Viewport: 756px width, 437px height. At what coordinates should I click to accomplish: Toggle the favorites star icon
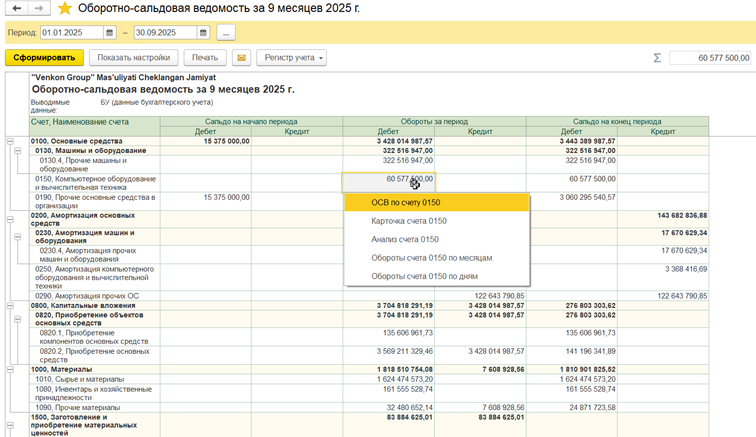65,9
